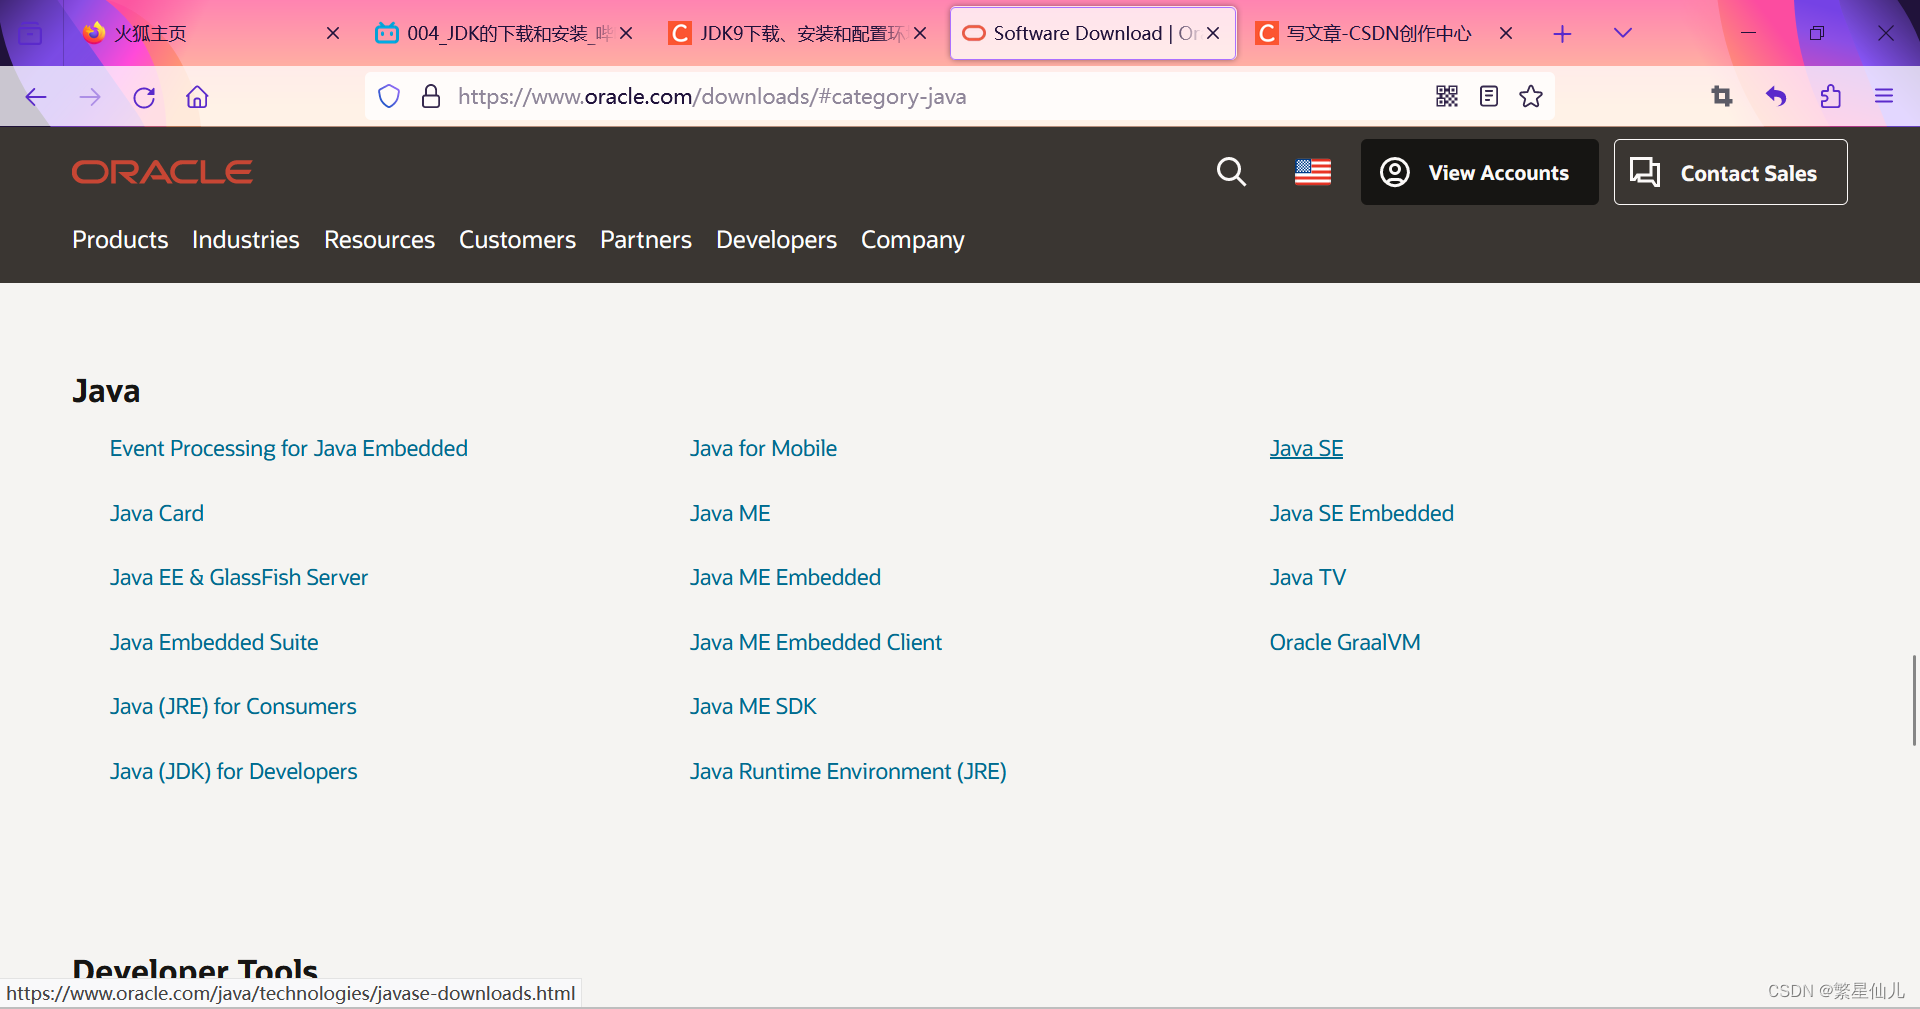1920x1009 pixels.
Task: Open Event Processing for Java Embedded link
Action: click(x=289, y=448)
